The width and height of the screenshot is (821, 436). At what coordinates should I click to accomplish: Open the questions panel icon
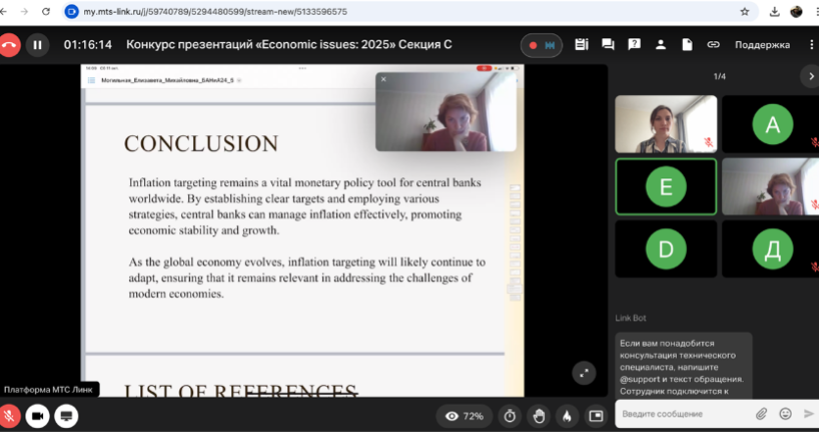(634, 45)
